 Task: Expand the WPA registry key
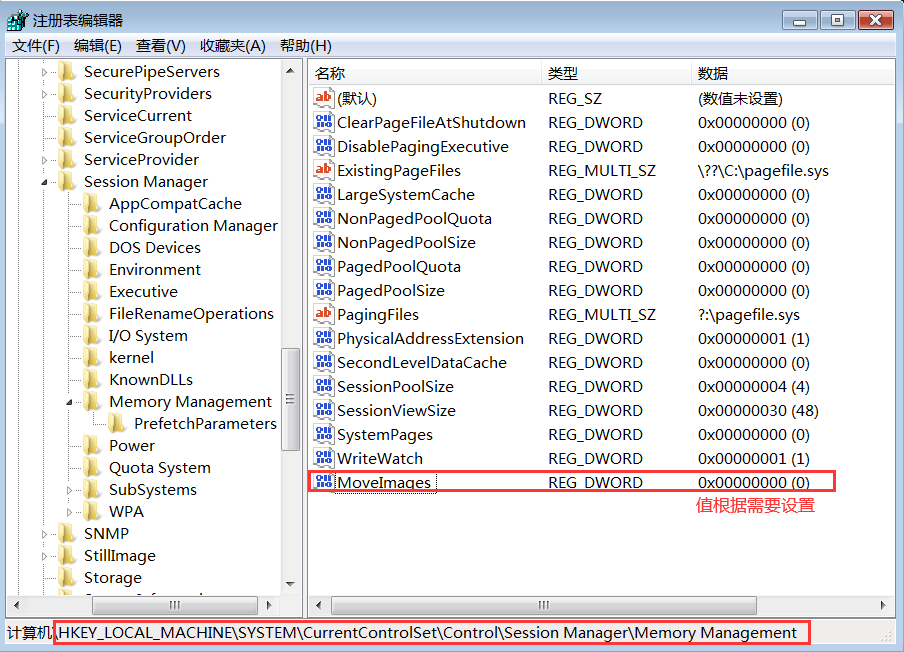click(x=70, y=512)
